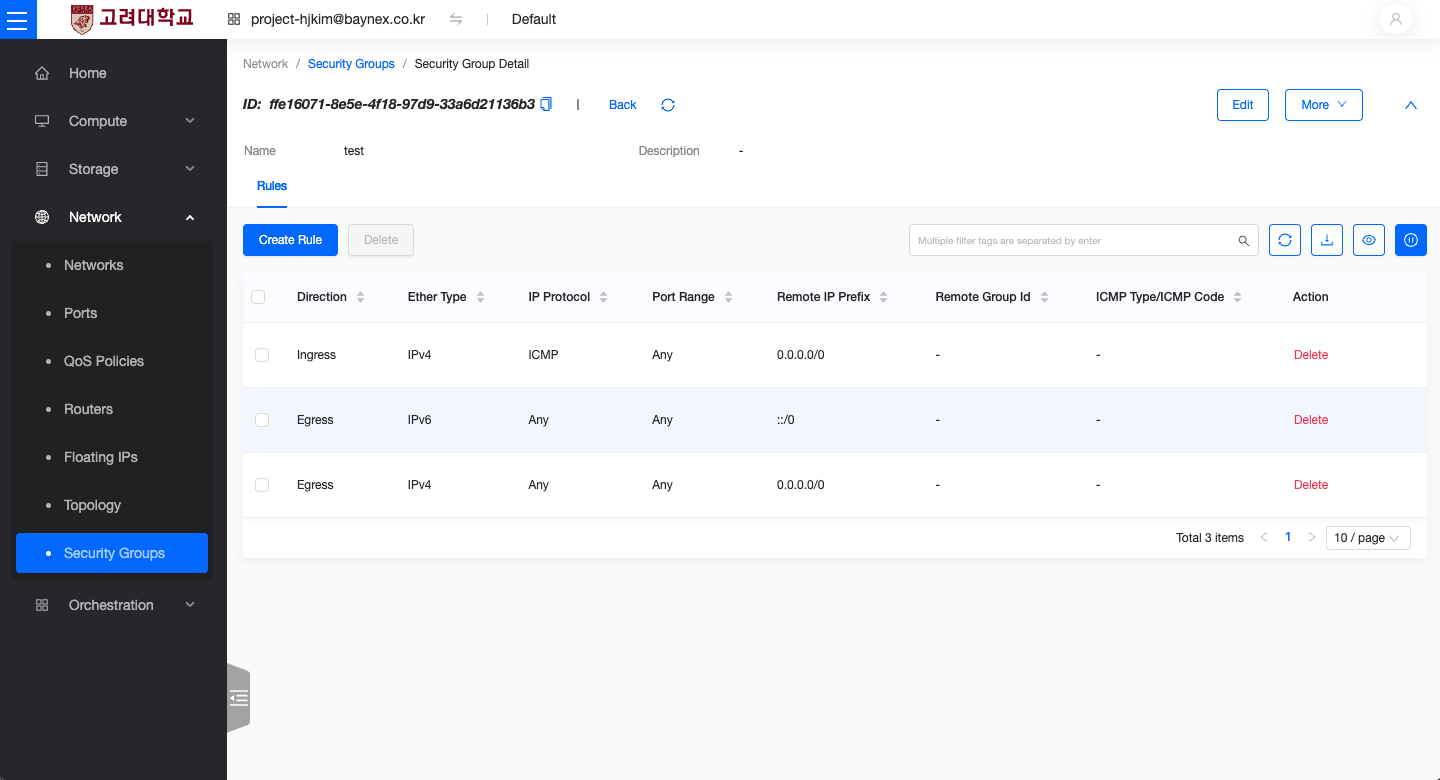1440x780 pixels.
Task: Open the column visibility eye settings
Action: point(1369,240)
